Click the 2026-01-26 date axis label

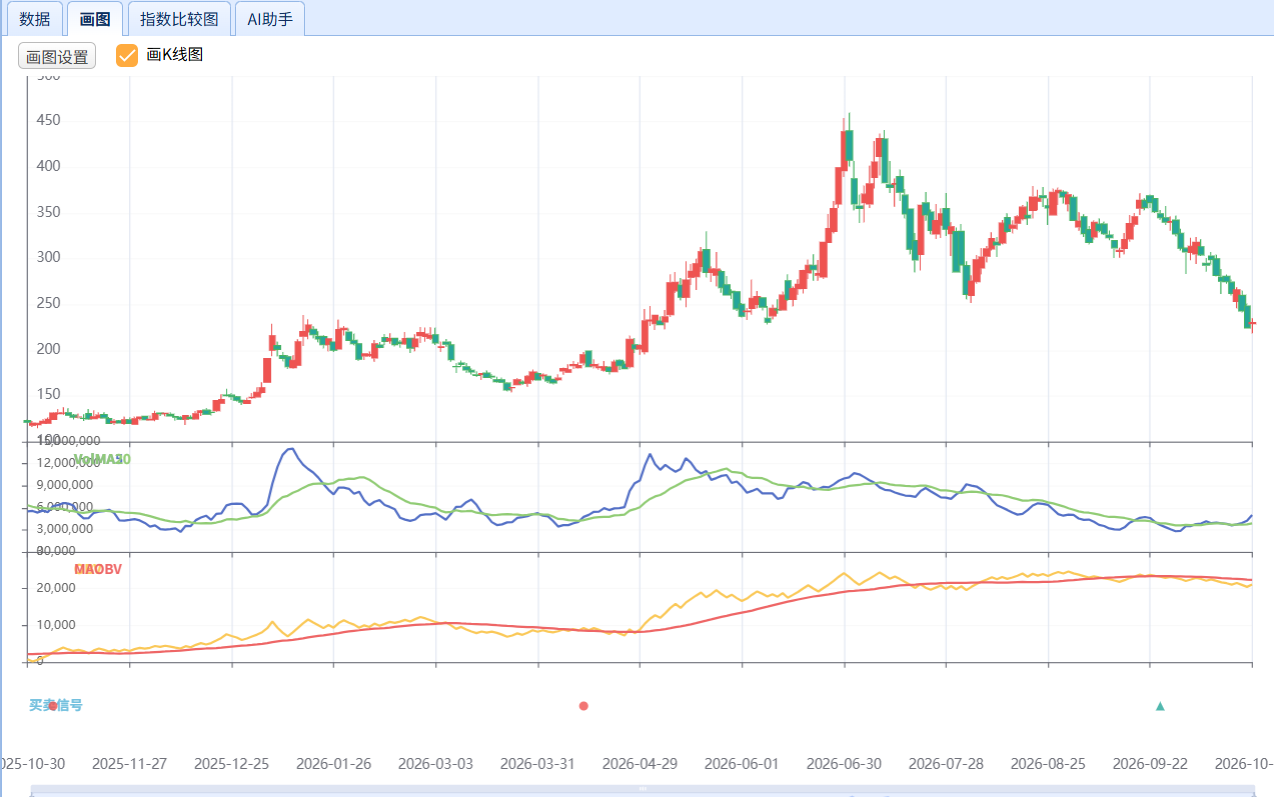point(334,764)
